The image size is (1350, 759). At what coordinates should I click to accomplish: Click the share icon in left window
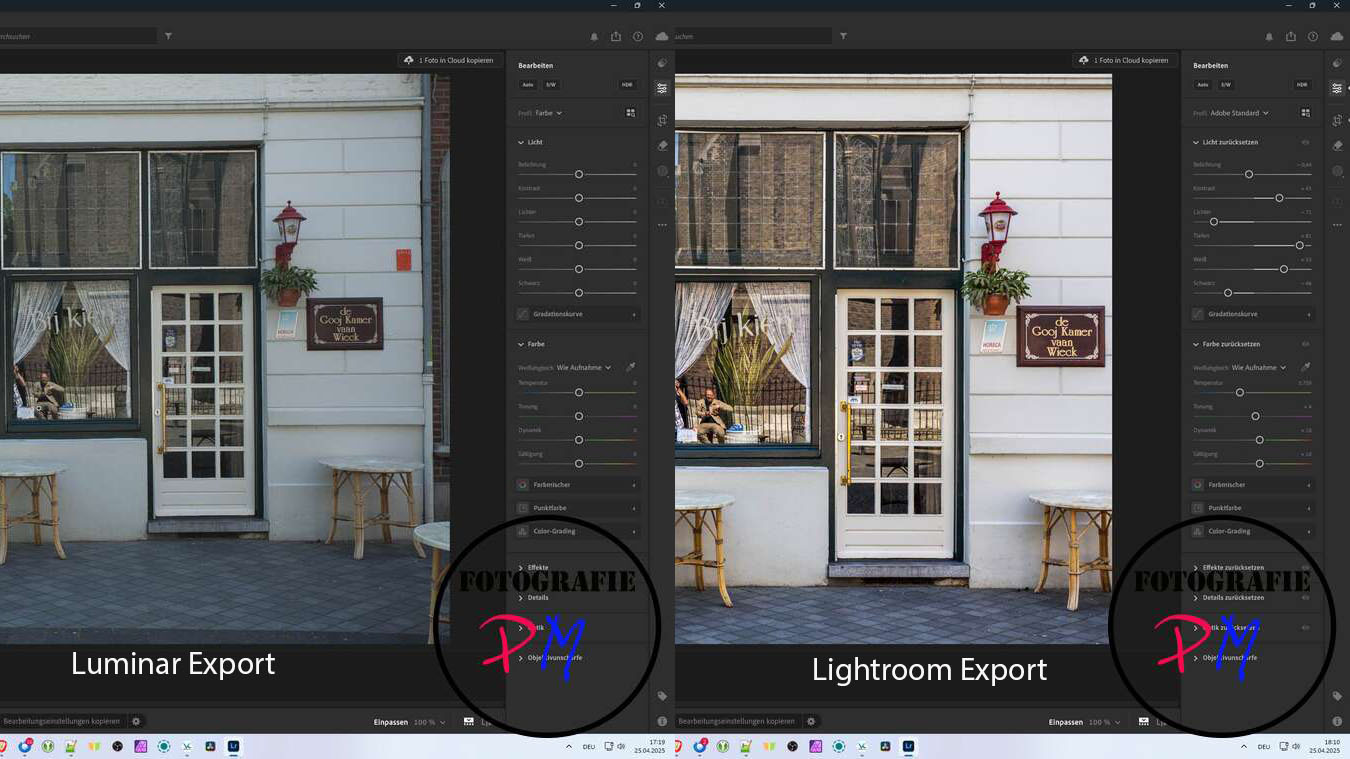tap(616, 36)
